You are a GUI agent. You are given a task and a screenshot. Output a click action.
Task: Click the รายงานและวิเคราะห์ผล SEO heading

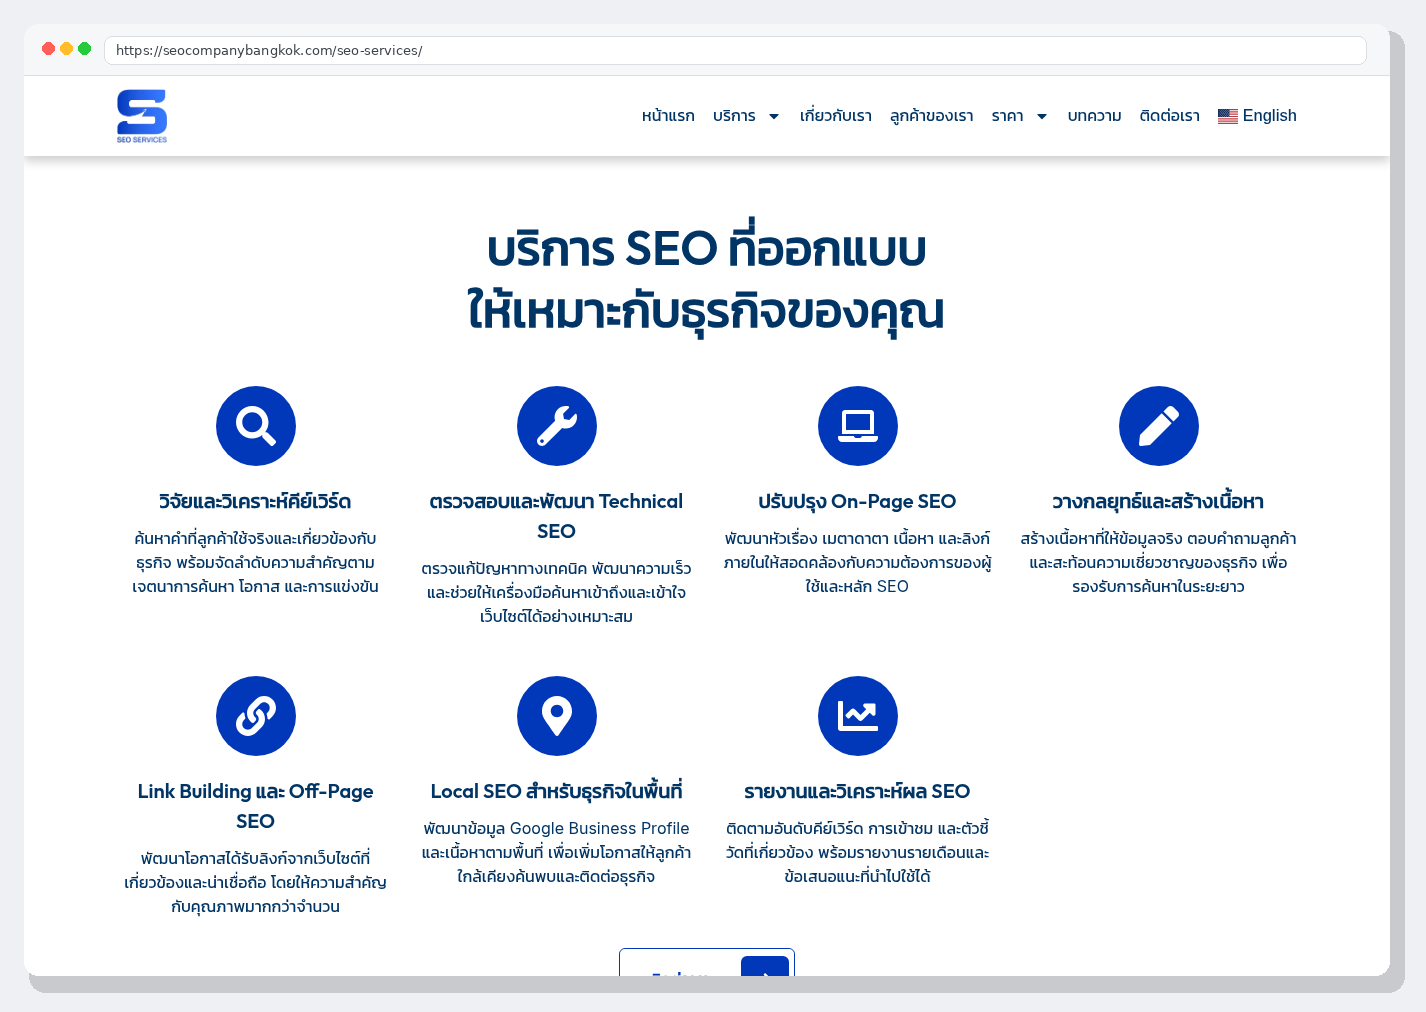click(x=857, y=791)
